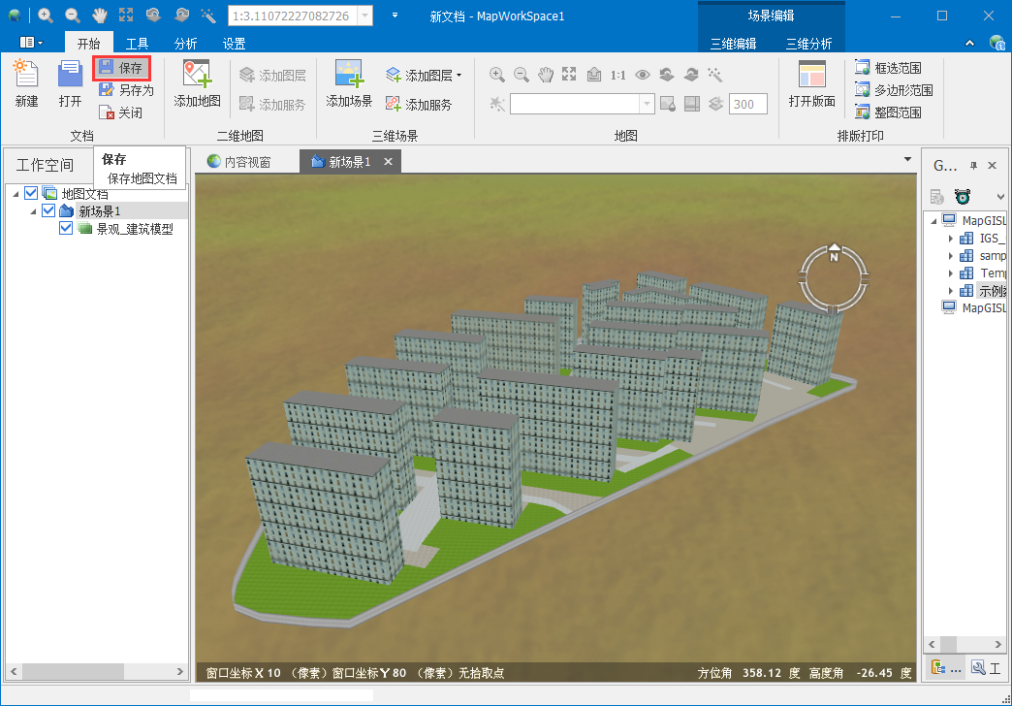Switch to the 分析 ribbon tab
The height and width of the screenshot is (706, 1012).
[x=185, y=43]
